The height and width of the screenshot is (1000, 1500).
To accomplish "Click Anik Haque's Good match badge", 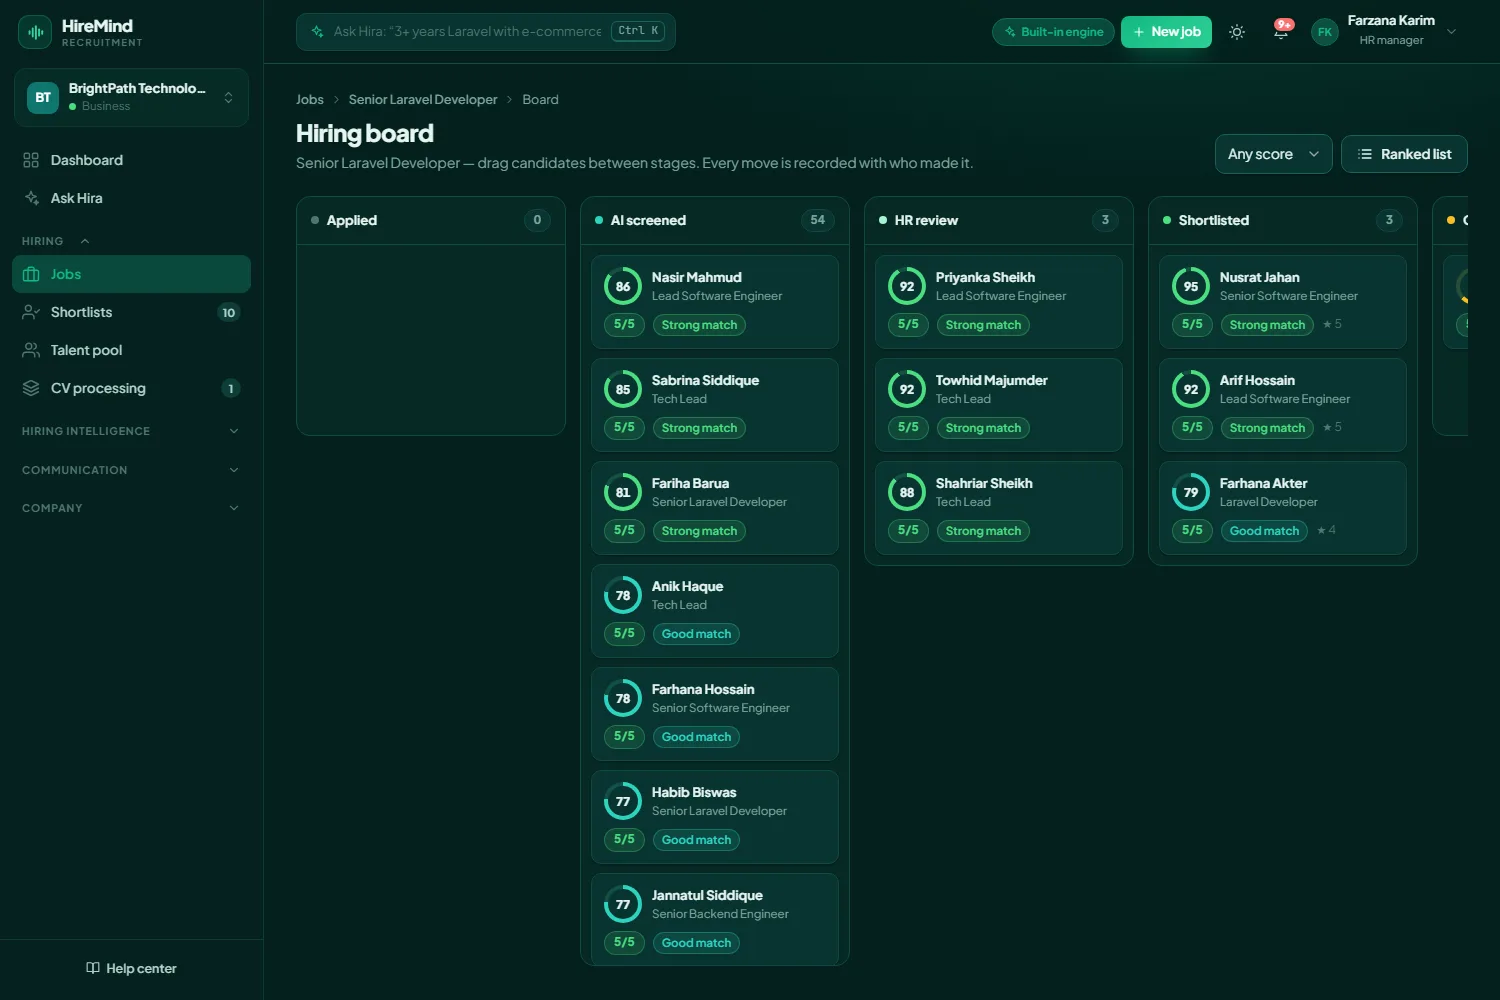I will (x=696, y=634).
